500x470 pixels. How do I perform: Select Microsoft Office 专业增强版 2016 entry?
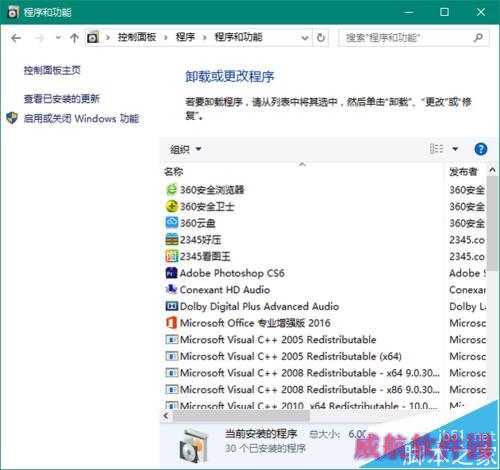248,323
